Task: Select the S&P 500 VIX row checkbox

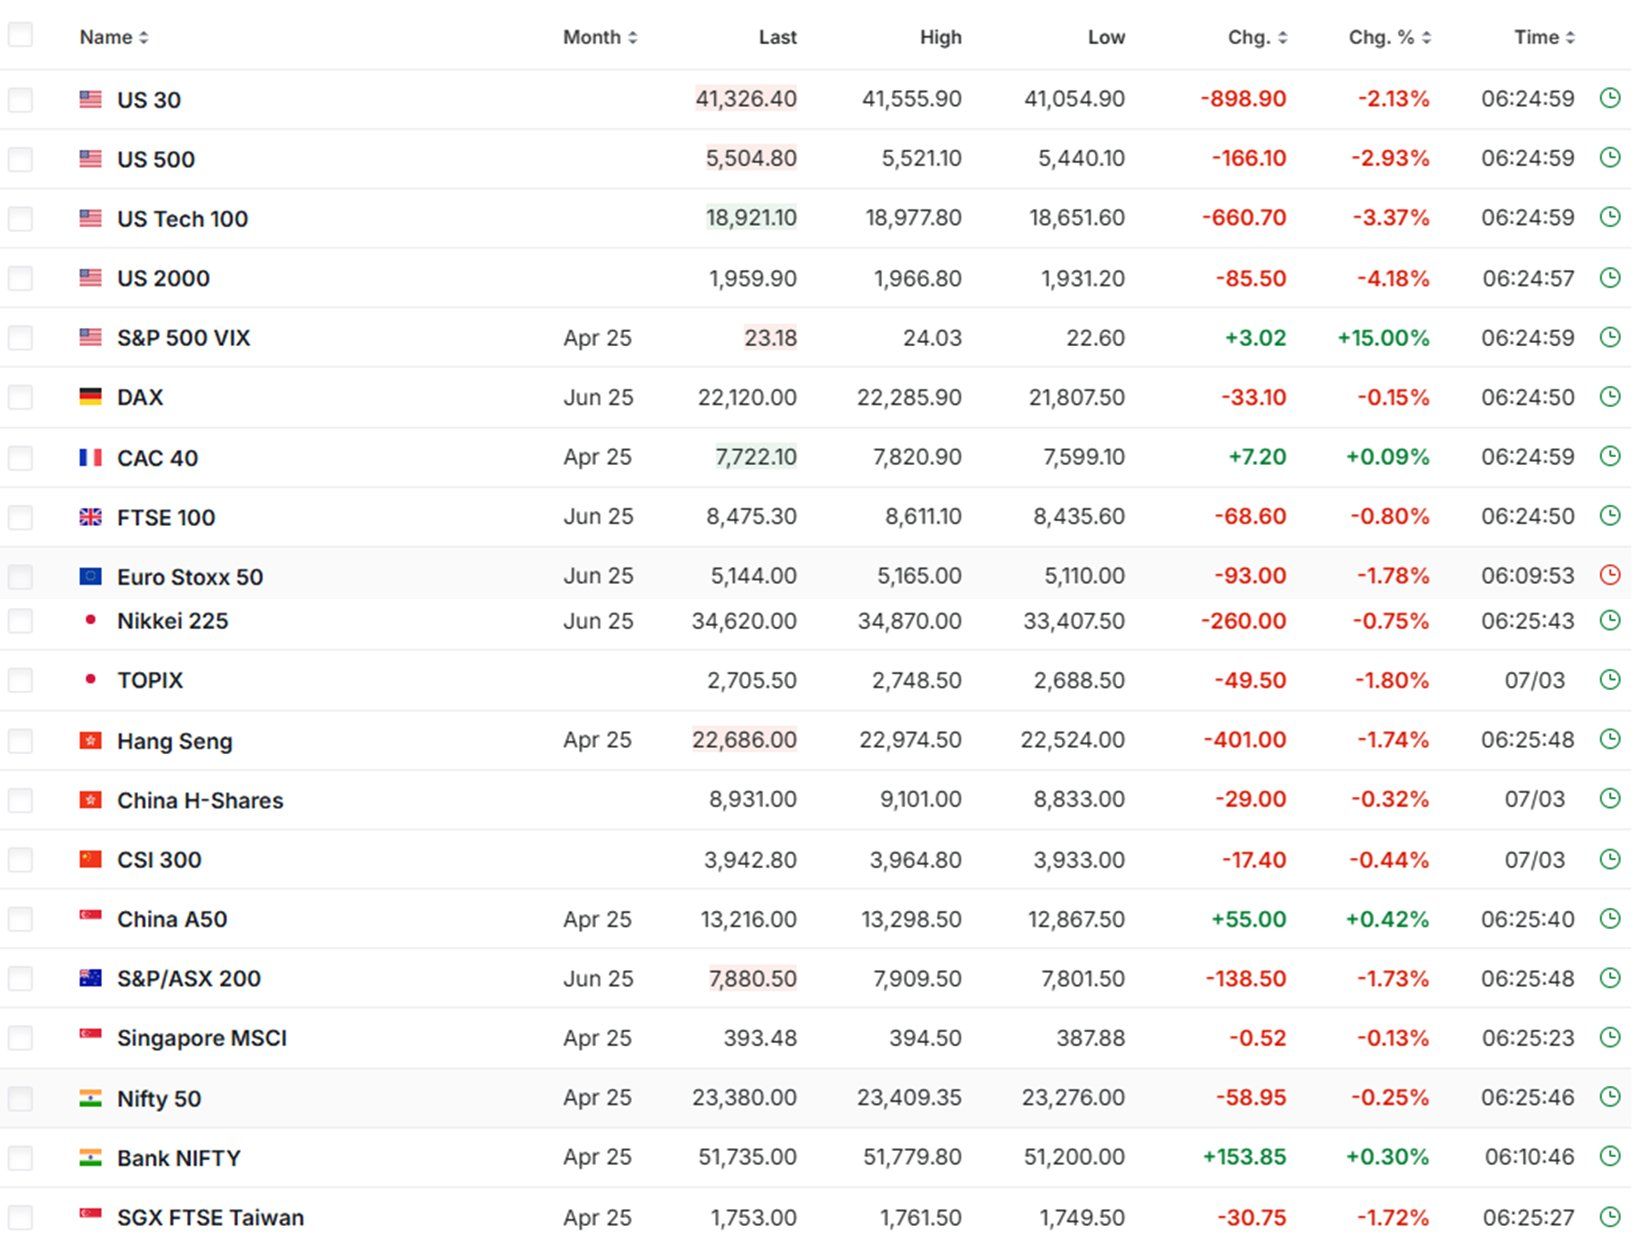Action: pyautogui.click(x=20, y=338)
